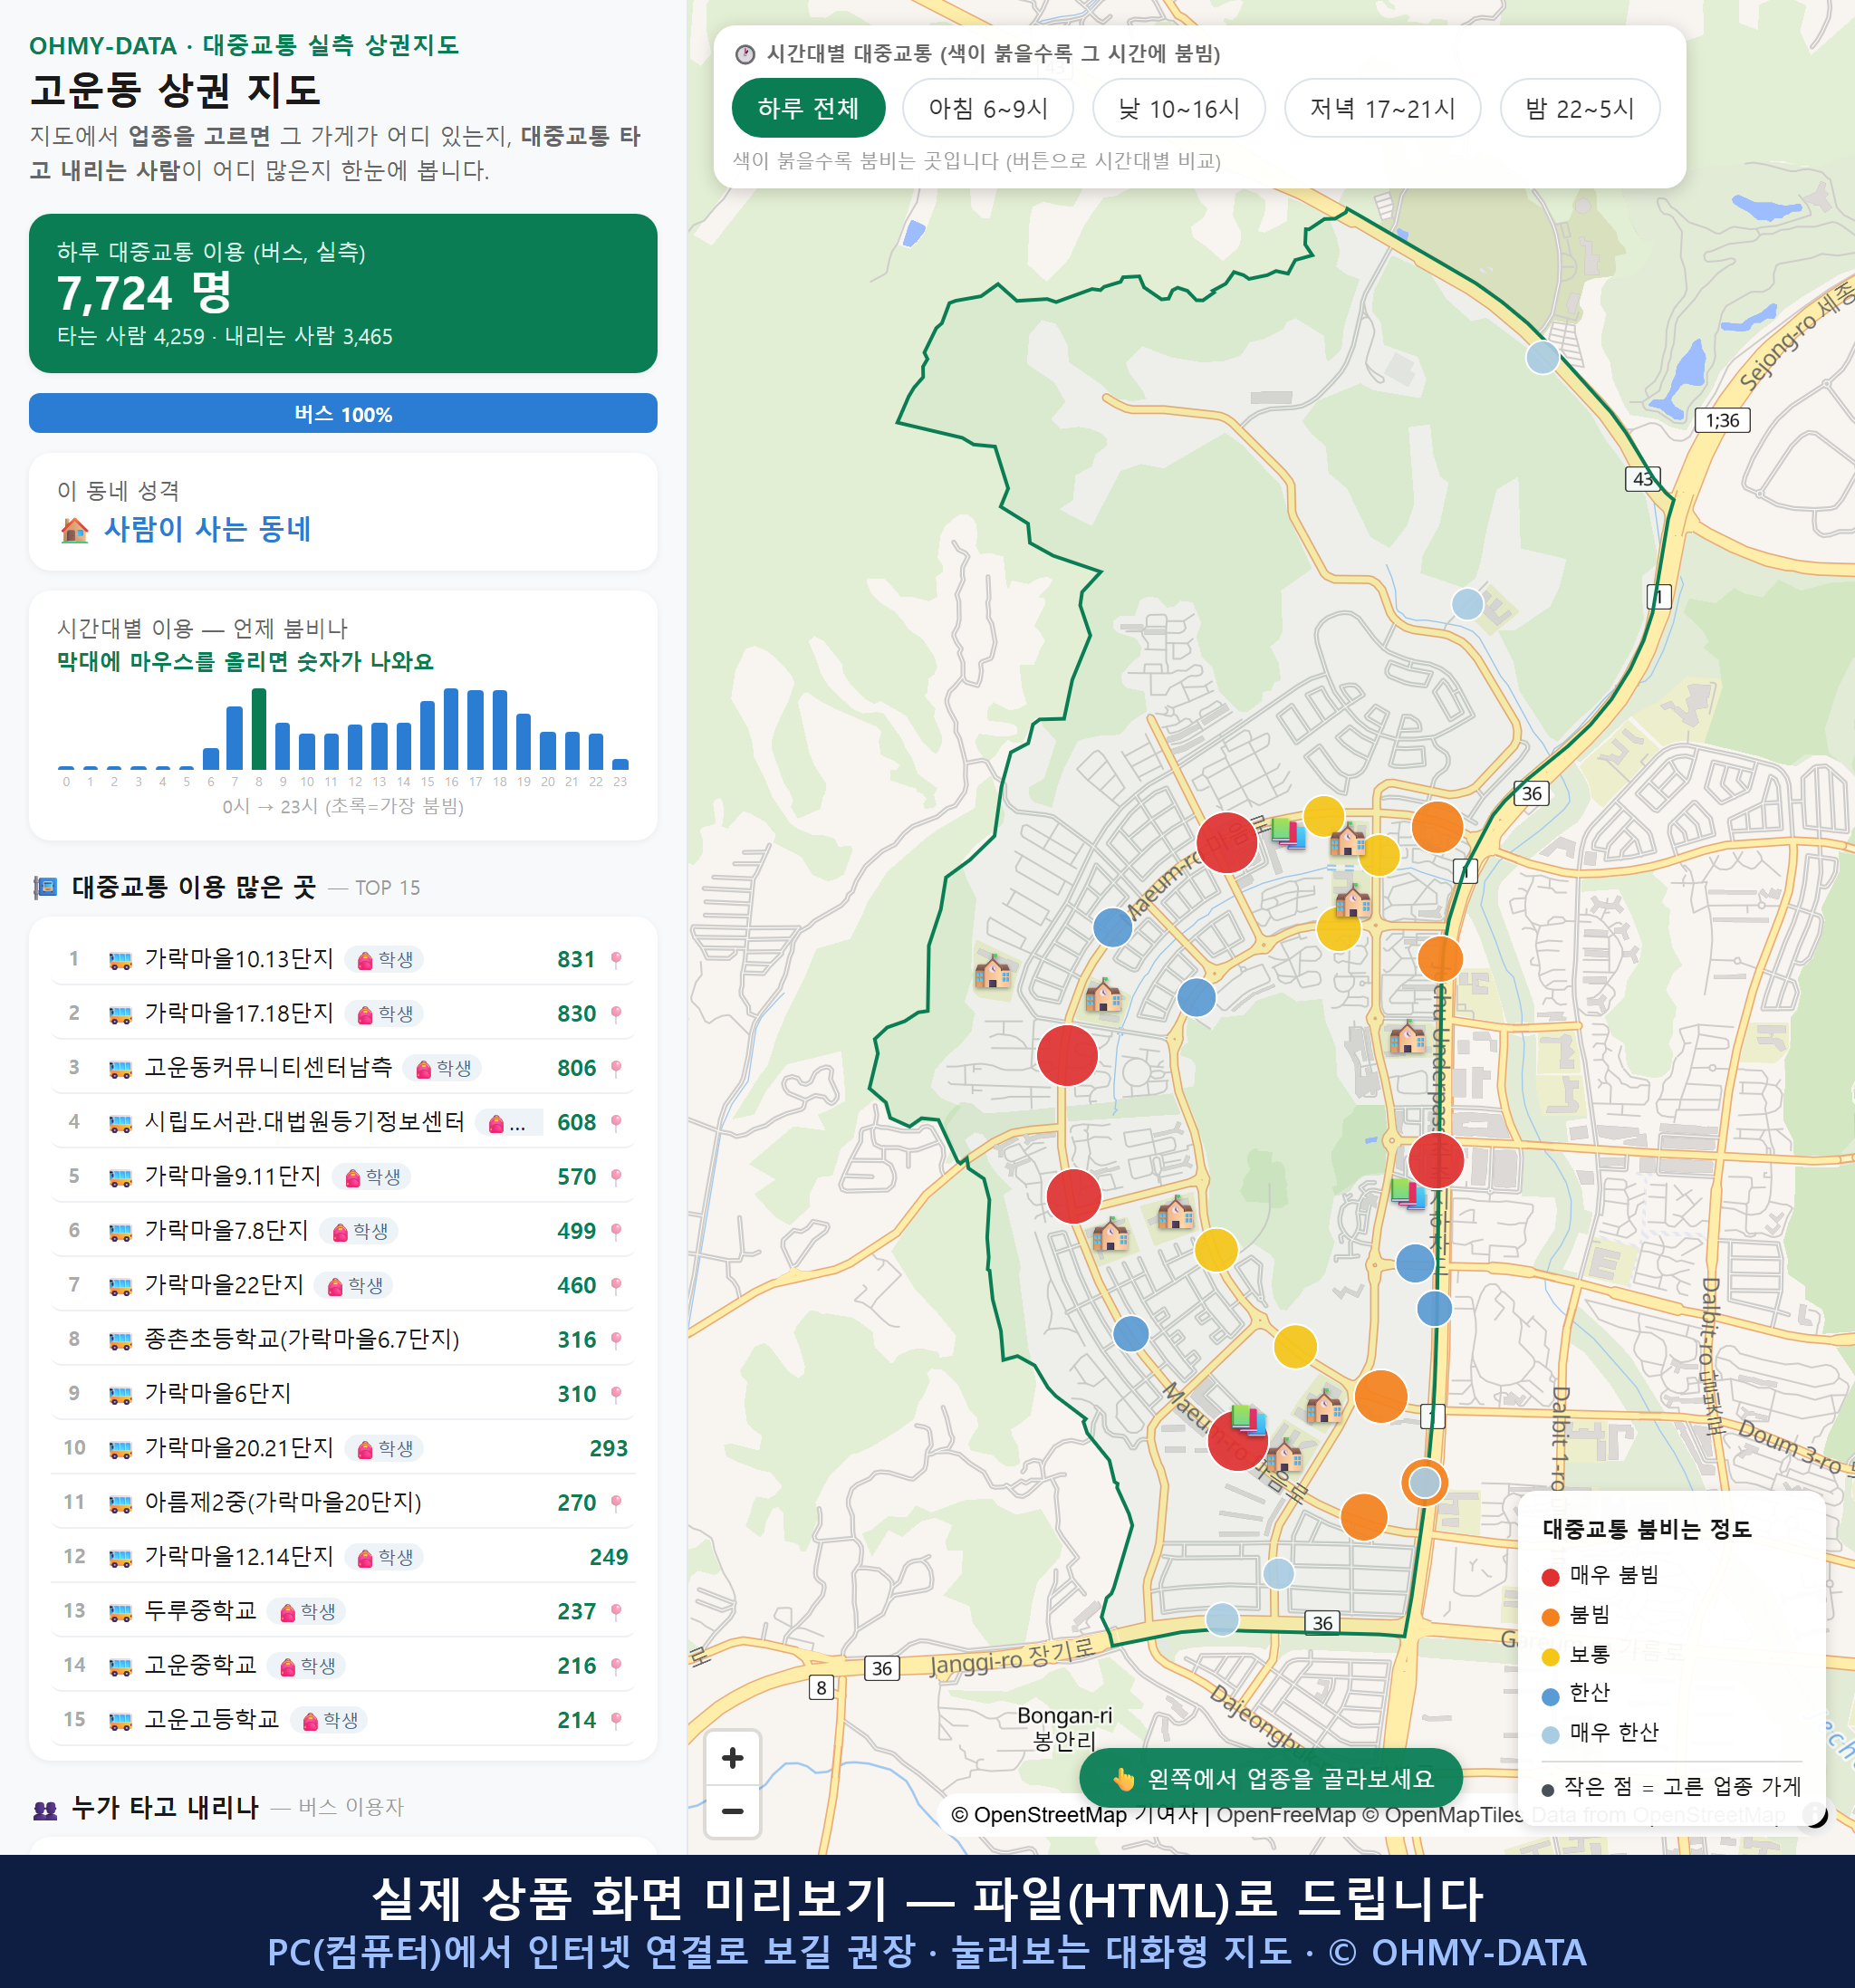Viewport: 1855px width, 1988px height.
Task: Click the house icon next to 사람이 사는 동네
Action: [74, 529]
